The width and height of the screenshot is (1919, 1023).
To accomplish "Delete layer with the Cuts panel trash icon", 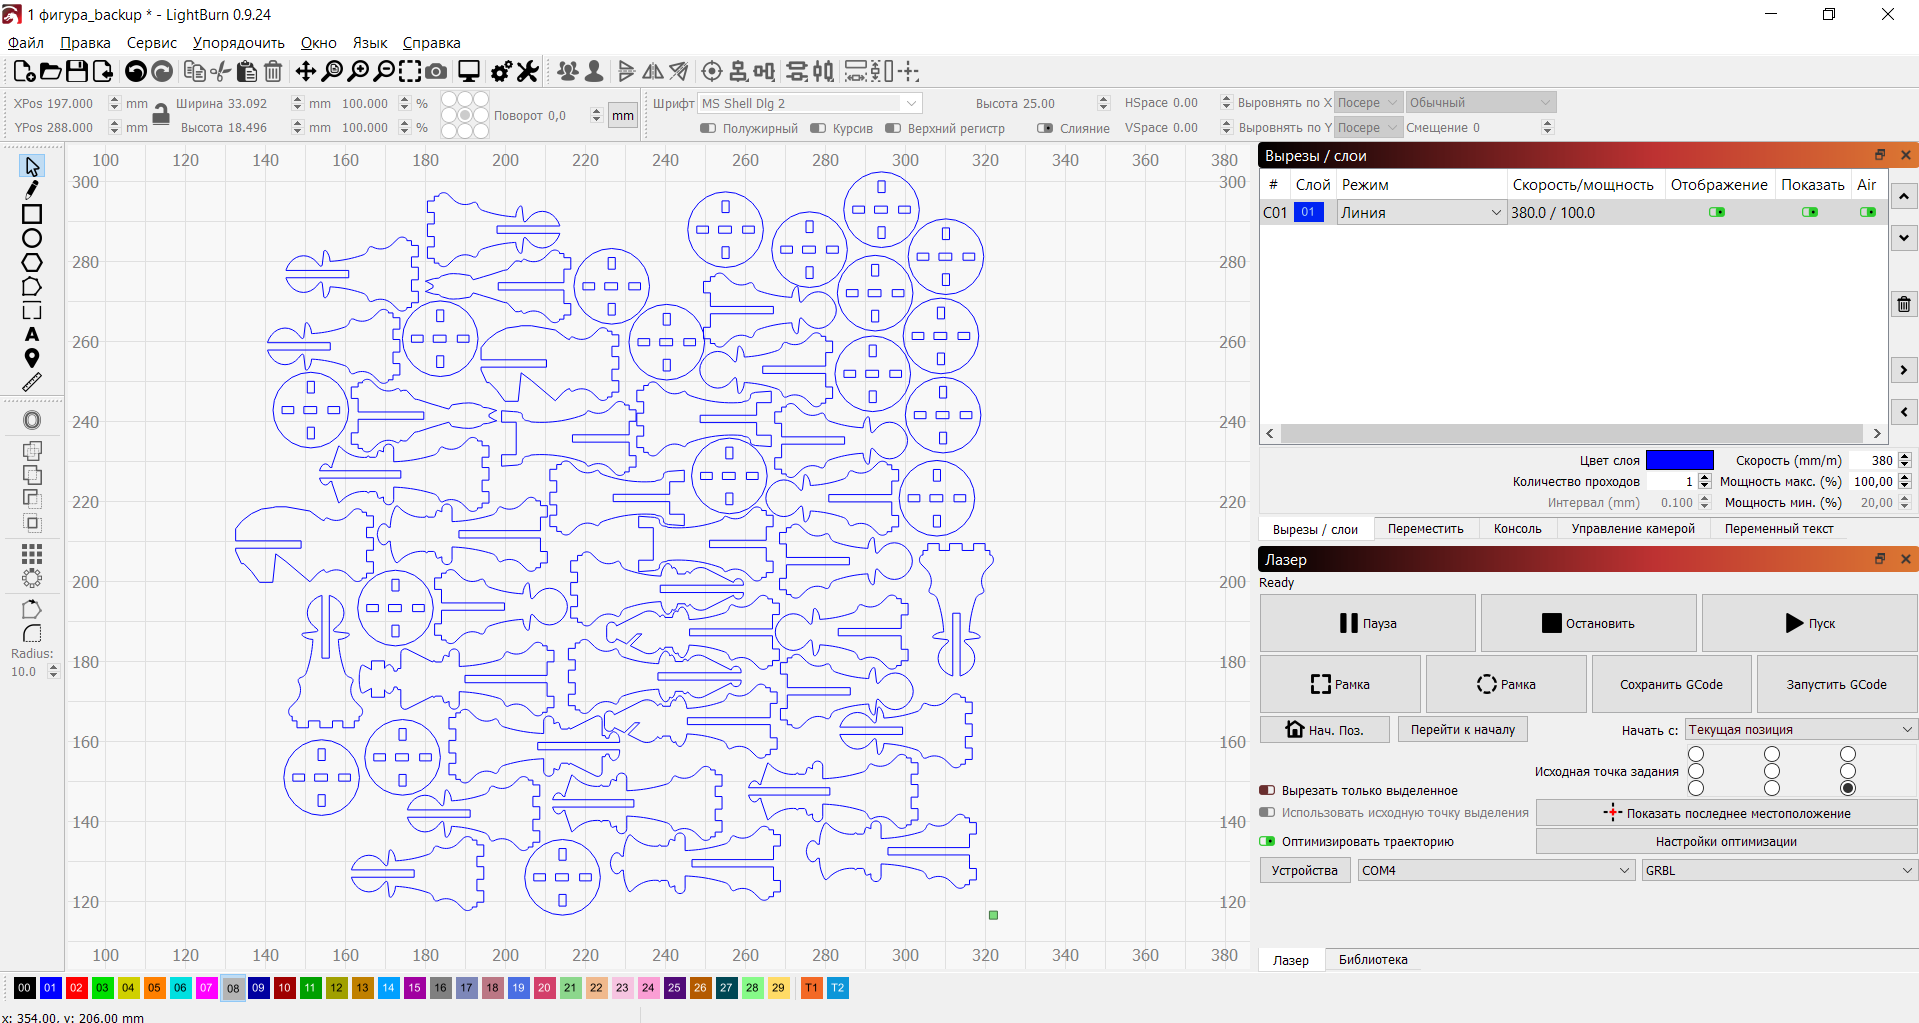I will coord(1904,304).
